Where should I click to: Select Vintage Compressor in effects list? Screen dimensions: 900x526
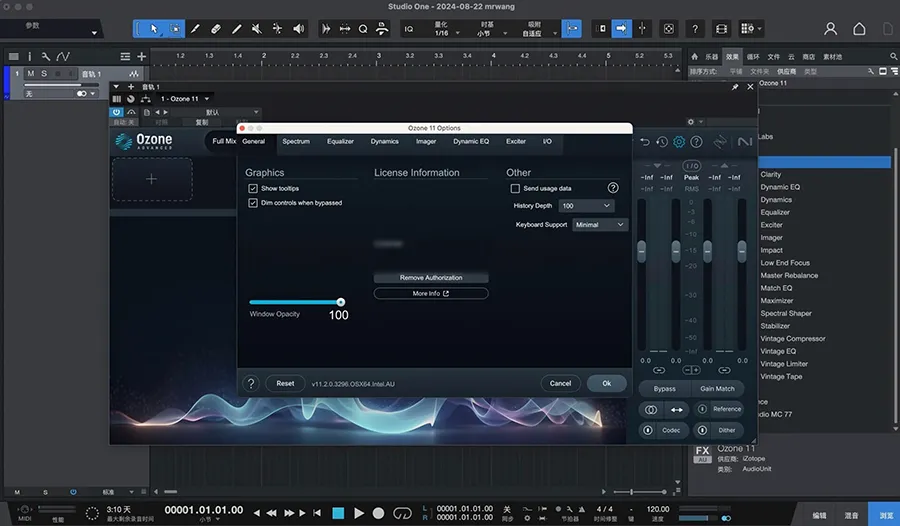pyautogui.click(x=792, y=339)
